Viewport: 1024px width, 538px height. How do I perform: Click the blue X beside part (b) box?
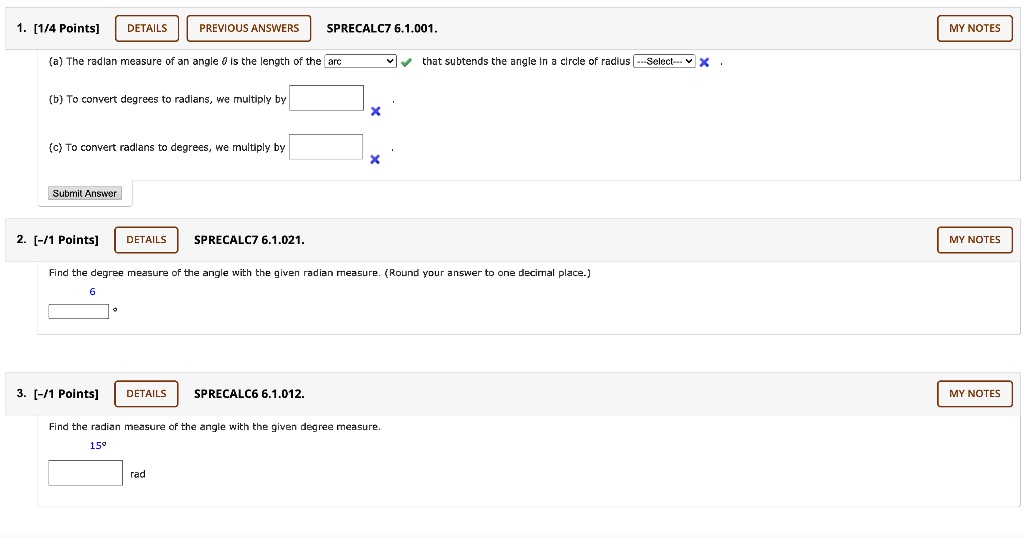[376, 112]
